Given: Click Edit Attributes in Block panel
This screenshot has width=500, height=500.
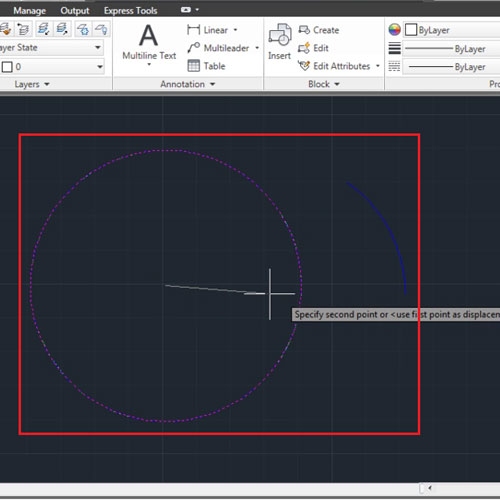Looking at the screenshot, I should pyautogui.click(x=334, y=66).
